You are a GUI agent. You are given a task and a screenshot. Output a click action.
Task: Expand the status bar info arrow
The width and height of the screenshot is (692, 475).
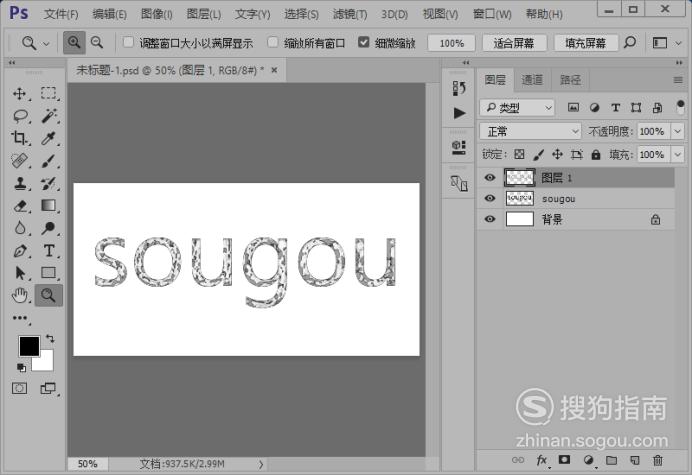click(x=261, y=464)
